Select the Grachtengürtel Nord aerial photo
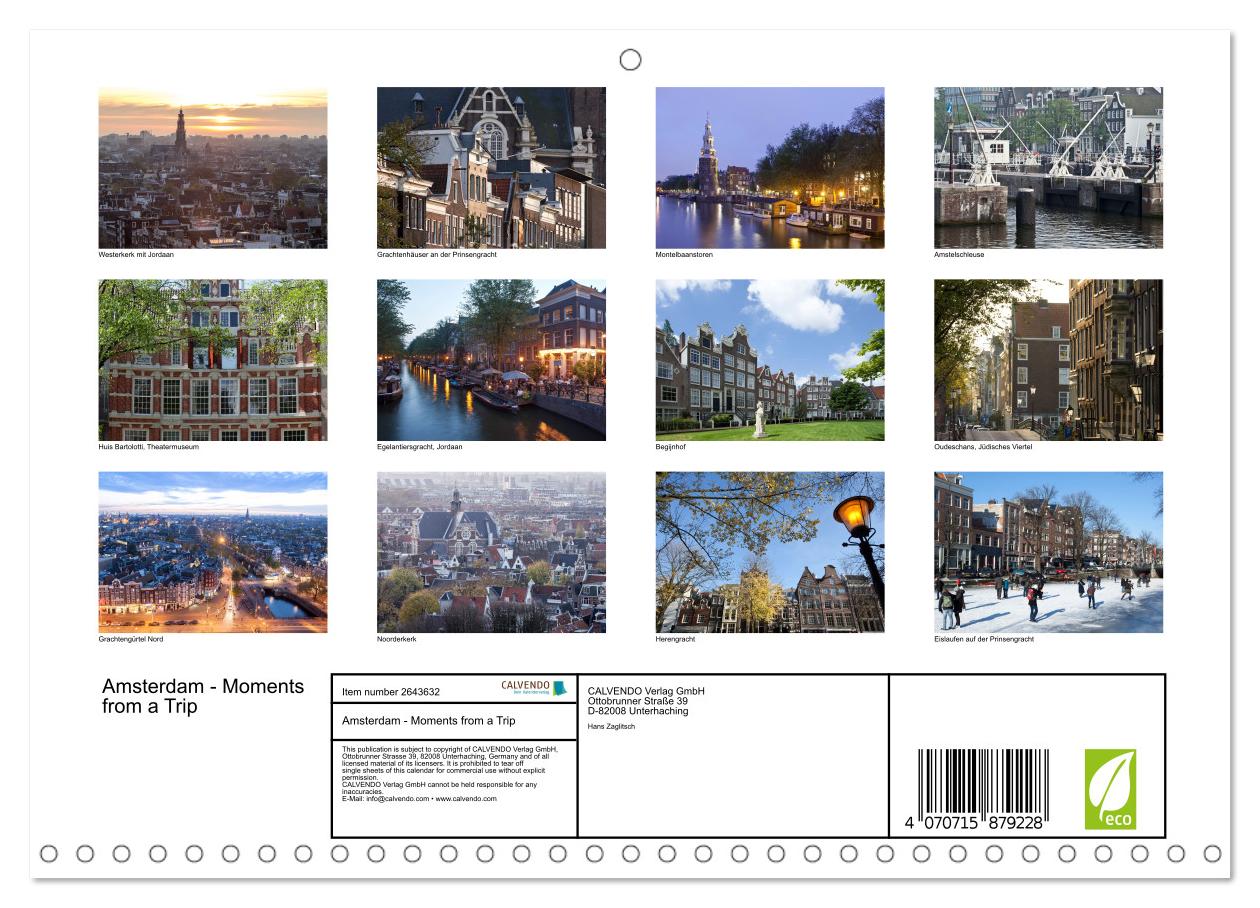Viewport: 1260px width, 908px height. pyautogui.click(x=212, y=552)
